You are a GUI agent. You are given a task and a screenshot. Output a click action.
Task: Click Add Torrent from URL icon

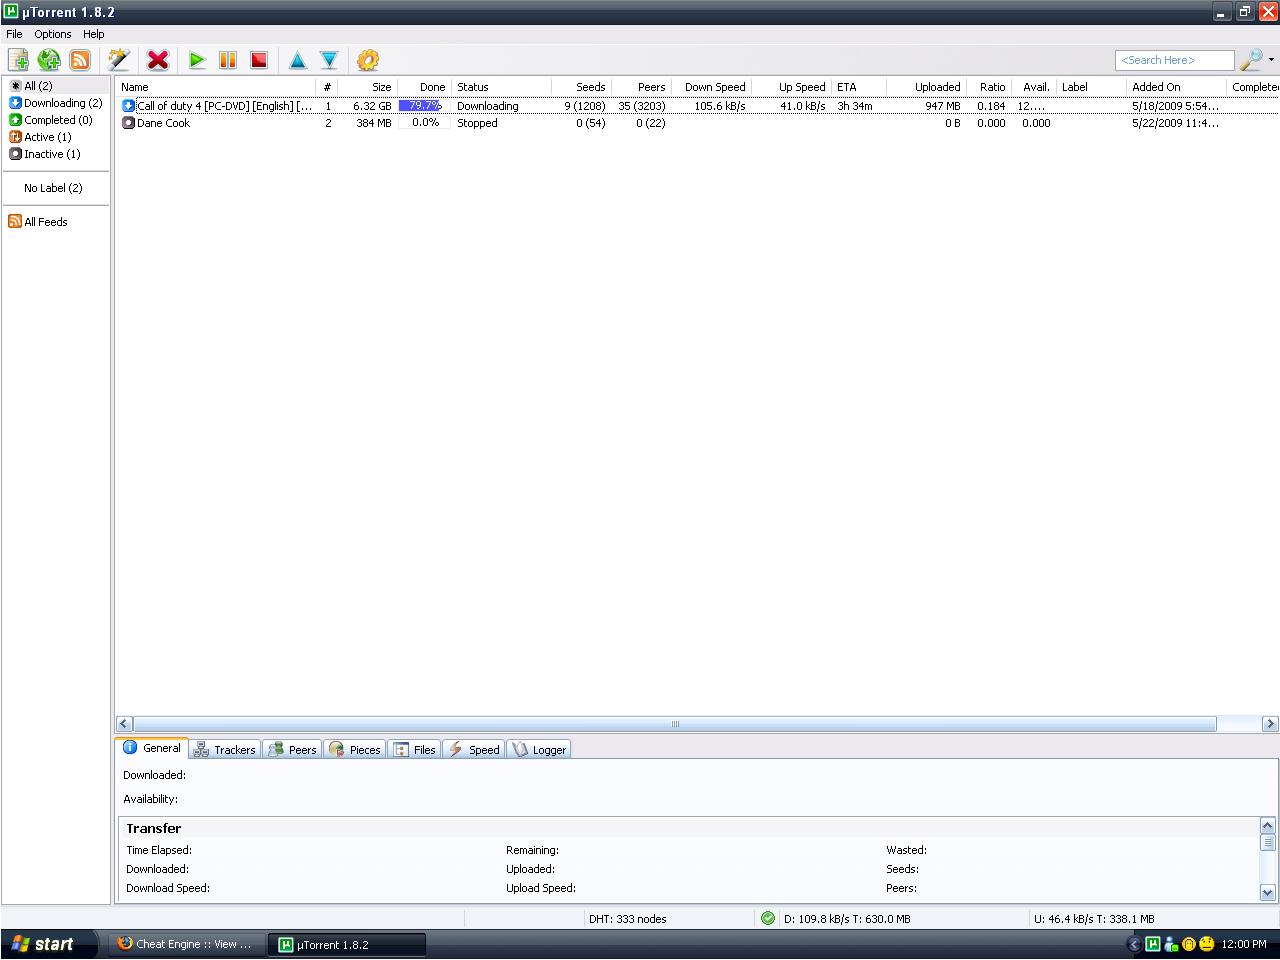49,60
